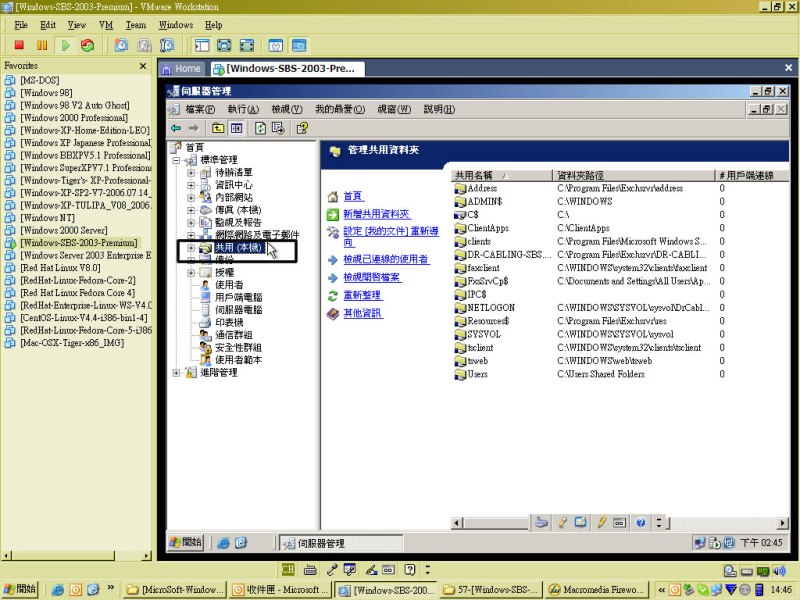Click the Favorites panel horizontal scrollbar
Screen dimensions: 800x600
pyautogui.click(x=77, y=556)
